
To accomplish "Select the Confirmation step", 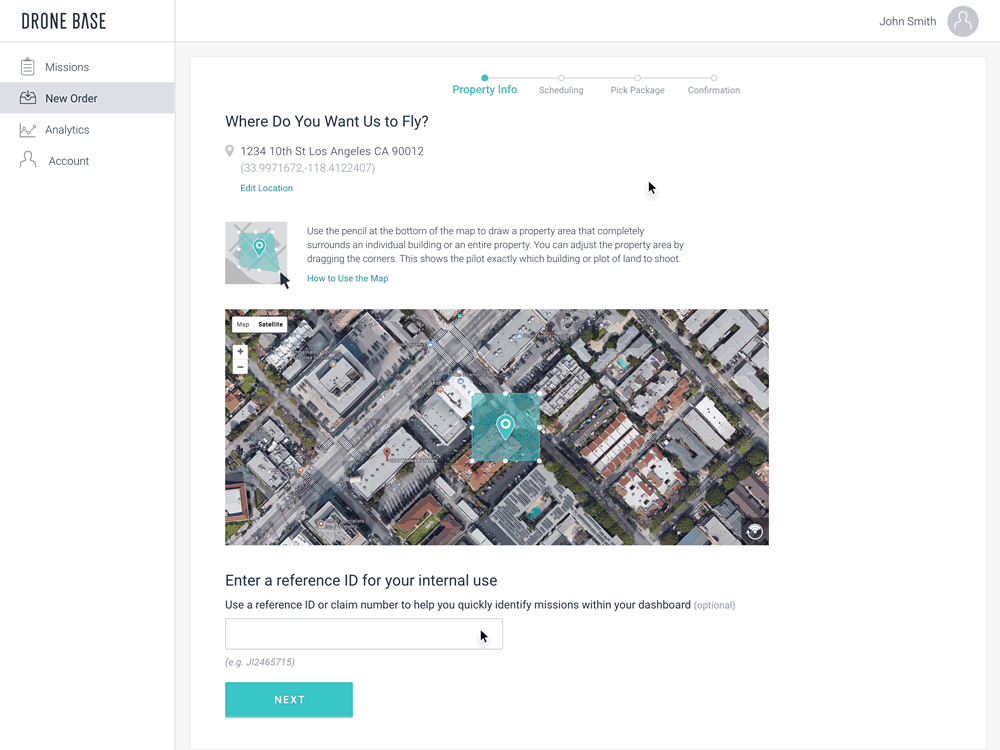I will (x=713, y=89).
